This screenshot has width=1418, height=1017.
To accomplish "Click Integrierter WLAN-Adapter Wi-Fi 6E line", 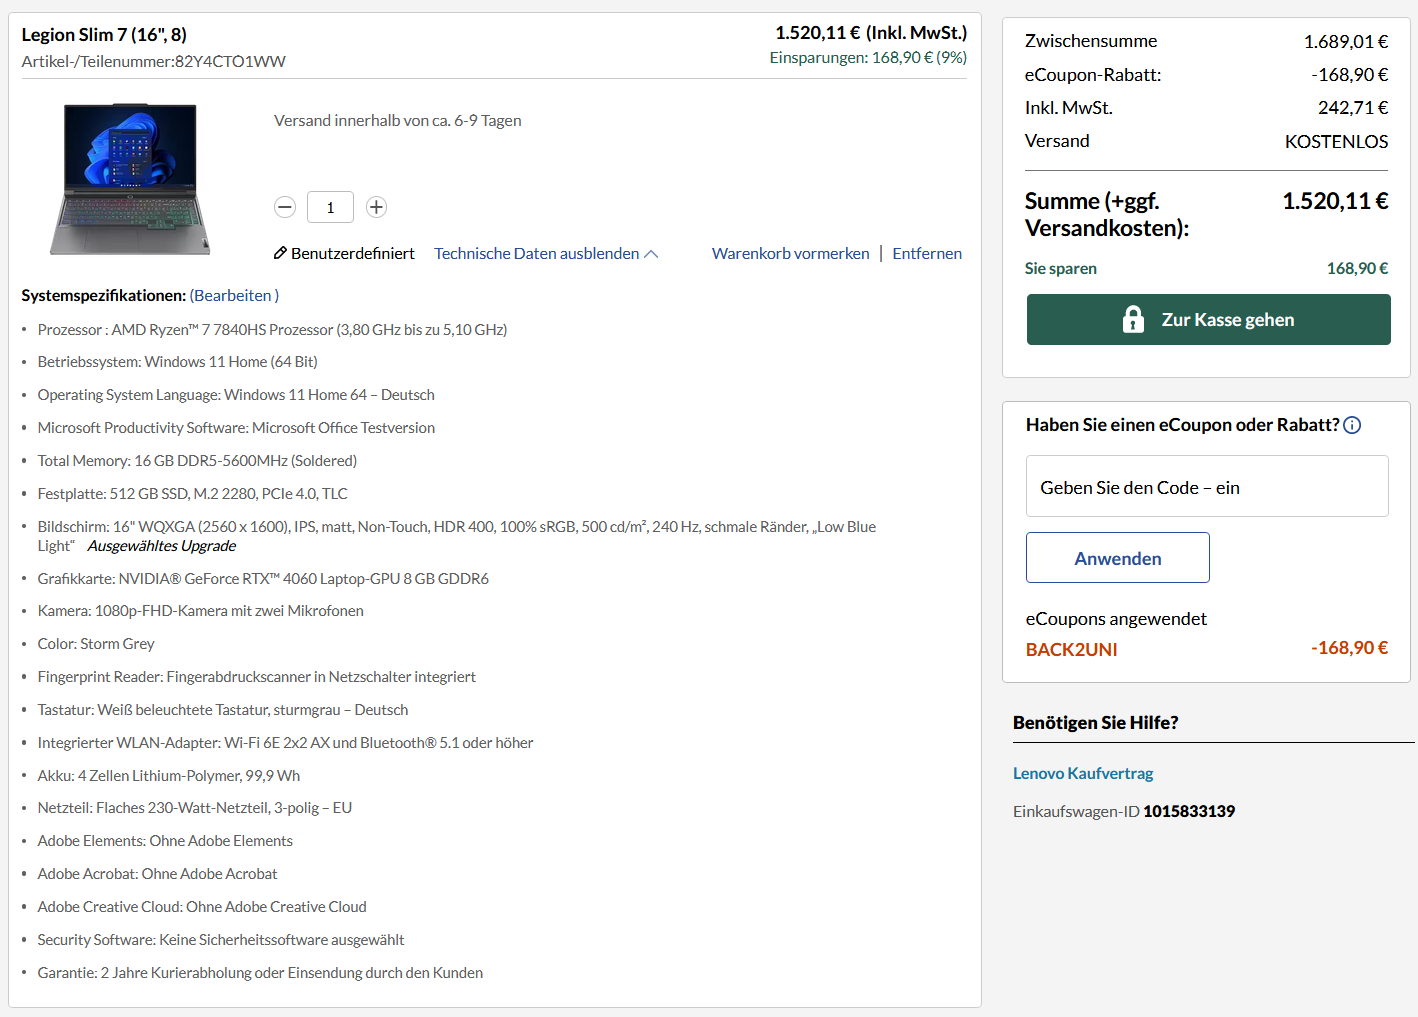I will [285, 742].
